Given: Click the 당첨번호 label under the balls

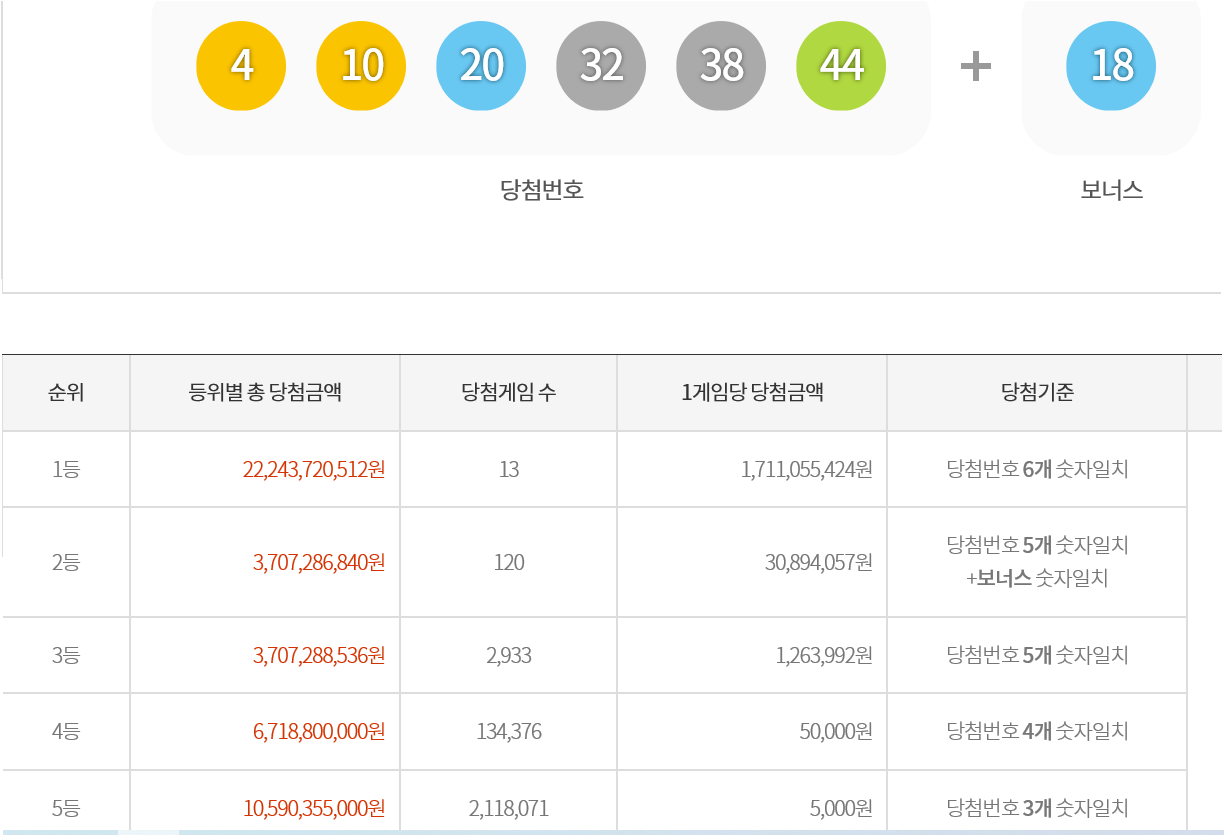Looking at the screenshot, I should tap(541, 190).
